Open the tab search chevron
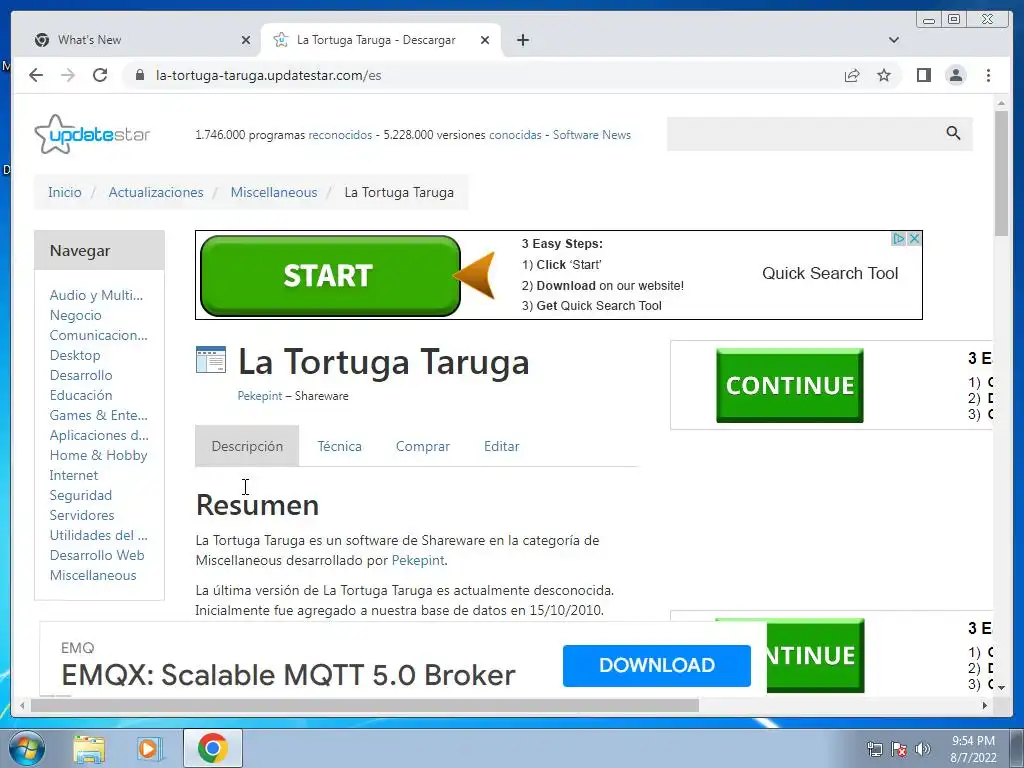 coord(894,40)
